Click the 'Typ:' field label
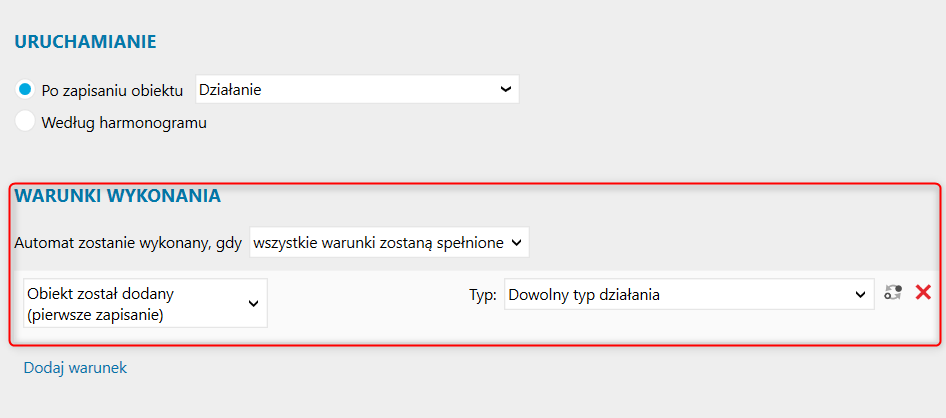 tap(483, 295)
